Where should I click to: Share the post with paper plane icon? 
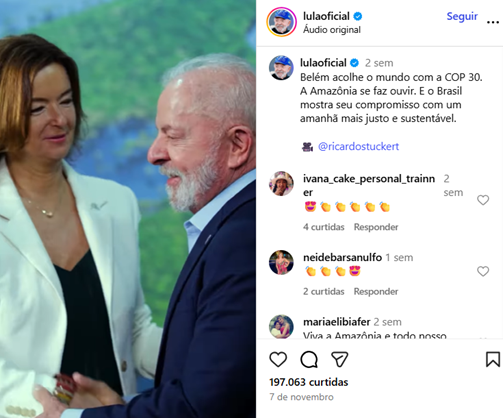340,359
